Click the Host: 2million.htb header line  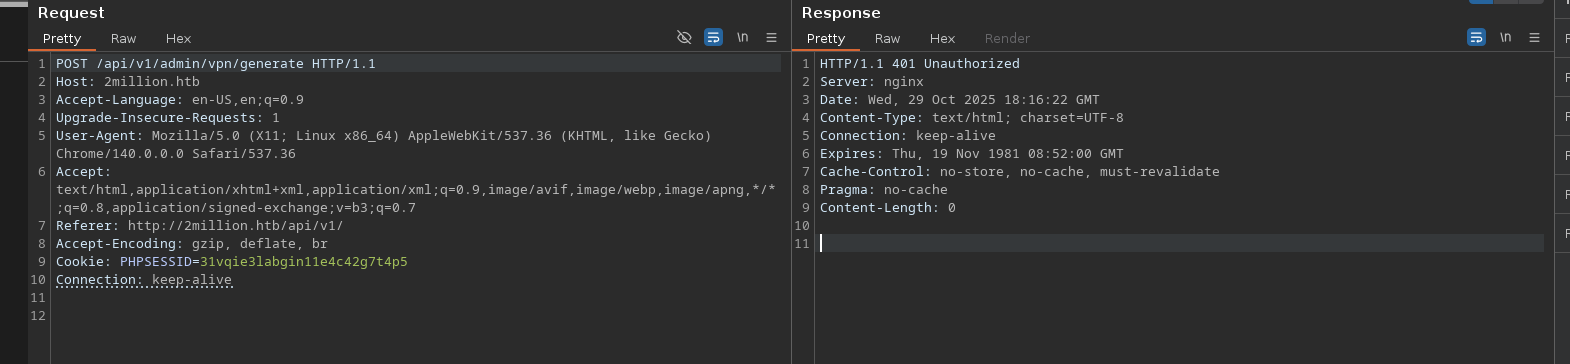(x=128, y=81)
